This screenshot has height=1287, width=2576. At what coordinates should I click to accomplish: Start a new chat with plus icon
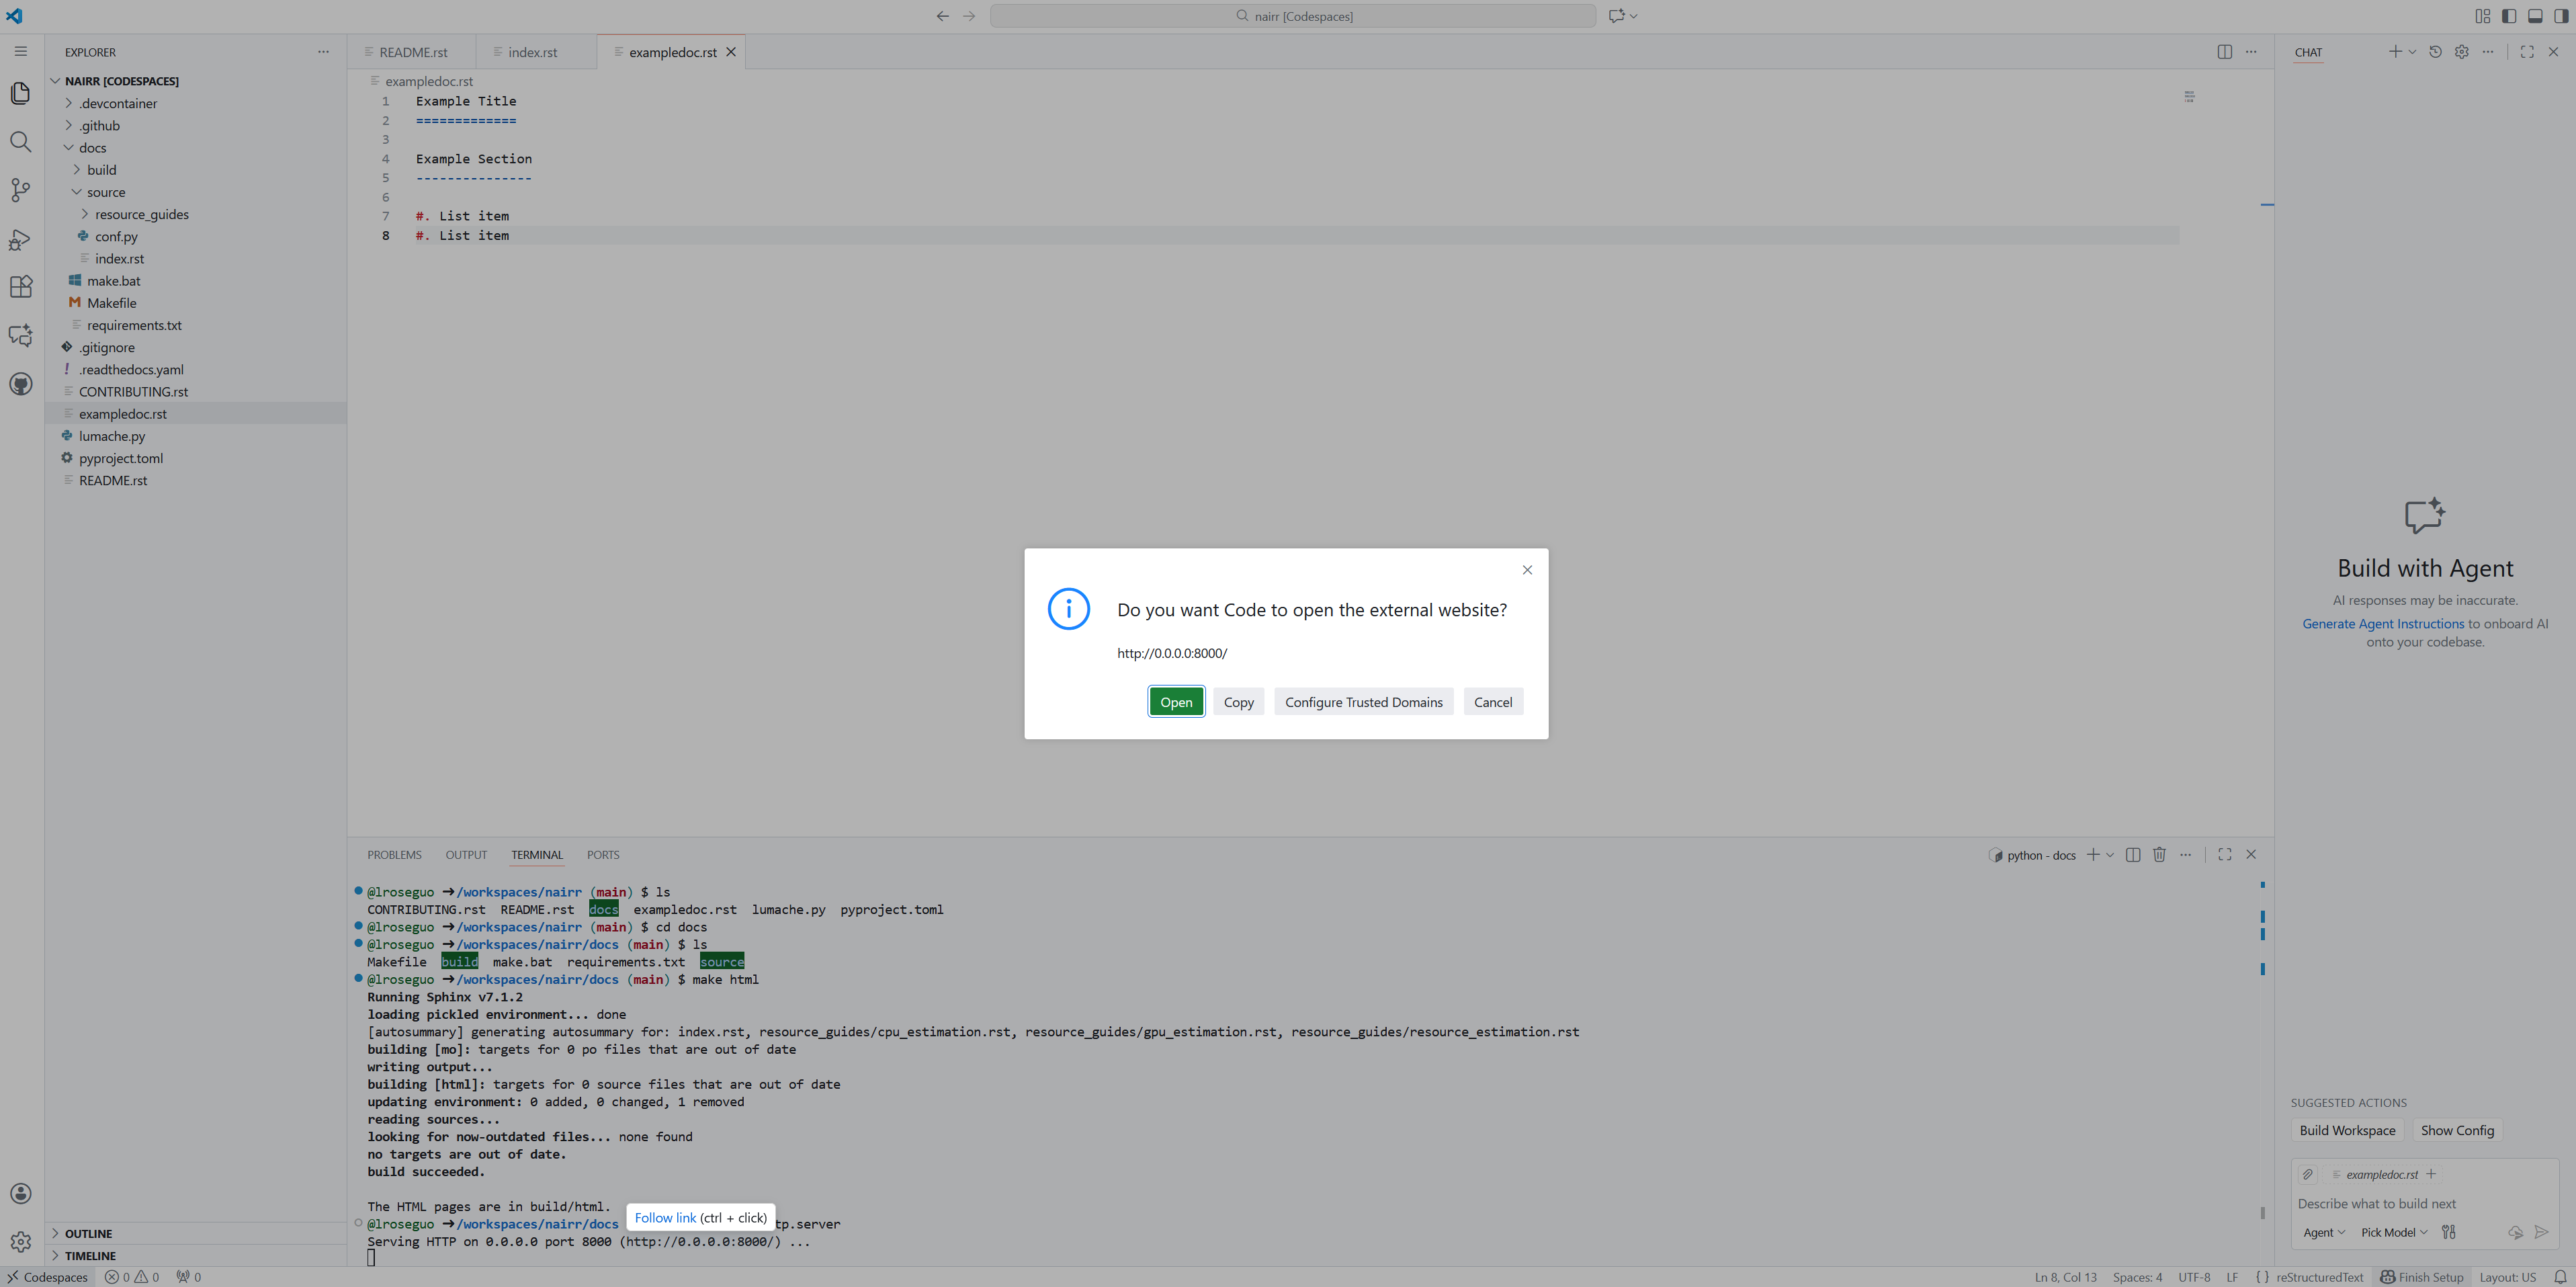pyautogui.click(x=2394, y=52)
